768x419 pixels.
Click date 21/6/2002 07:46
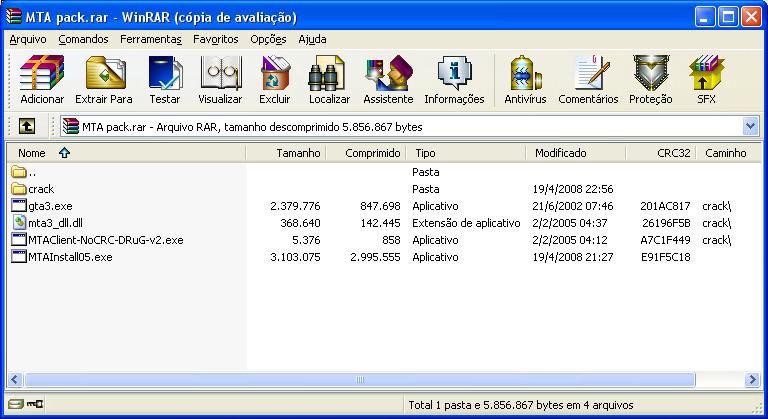(573, 206)
